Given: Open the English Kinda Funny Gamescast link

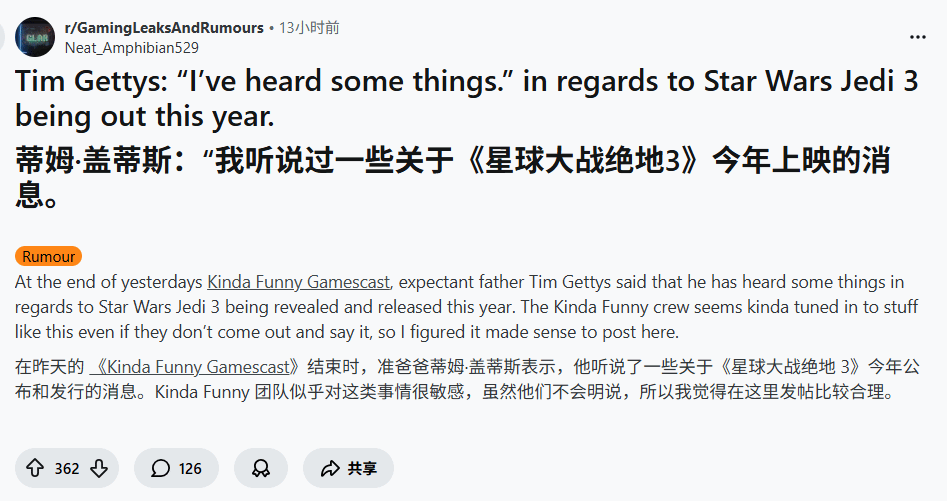Looking at the screenshot, I should pyautogui.click(x=298, y=281).
